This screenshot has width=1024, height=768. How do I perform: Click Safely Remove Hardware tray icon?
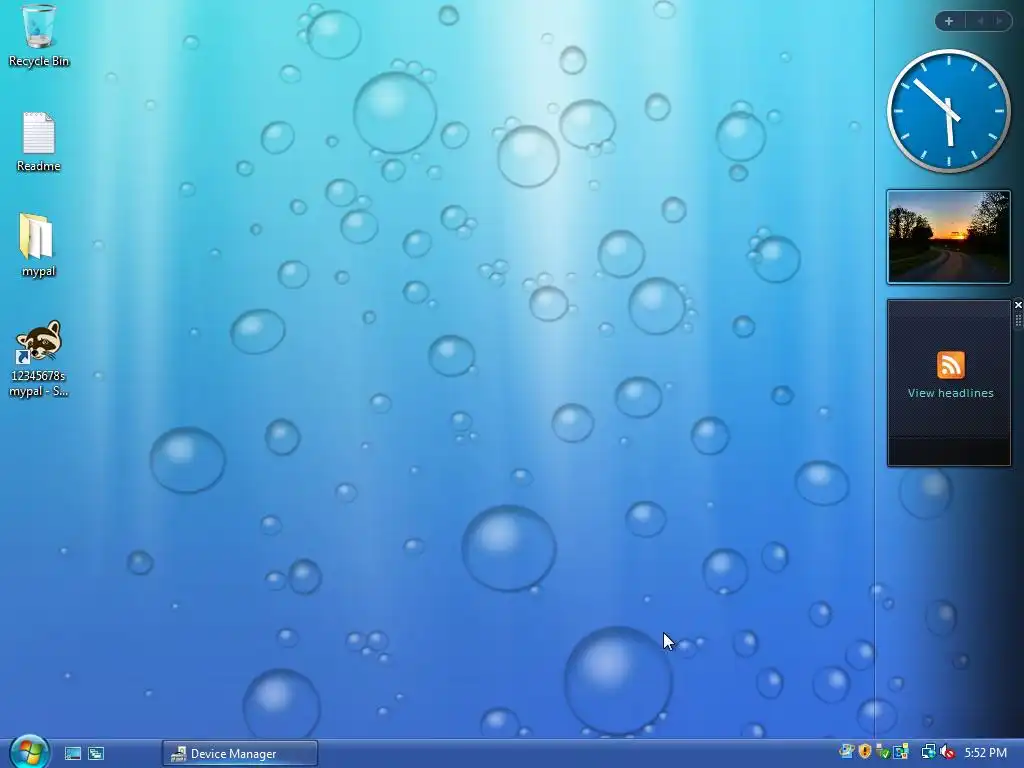[883, 752]
